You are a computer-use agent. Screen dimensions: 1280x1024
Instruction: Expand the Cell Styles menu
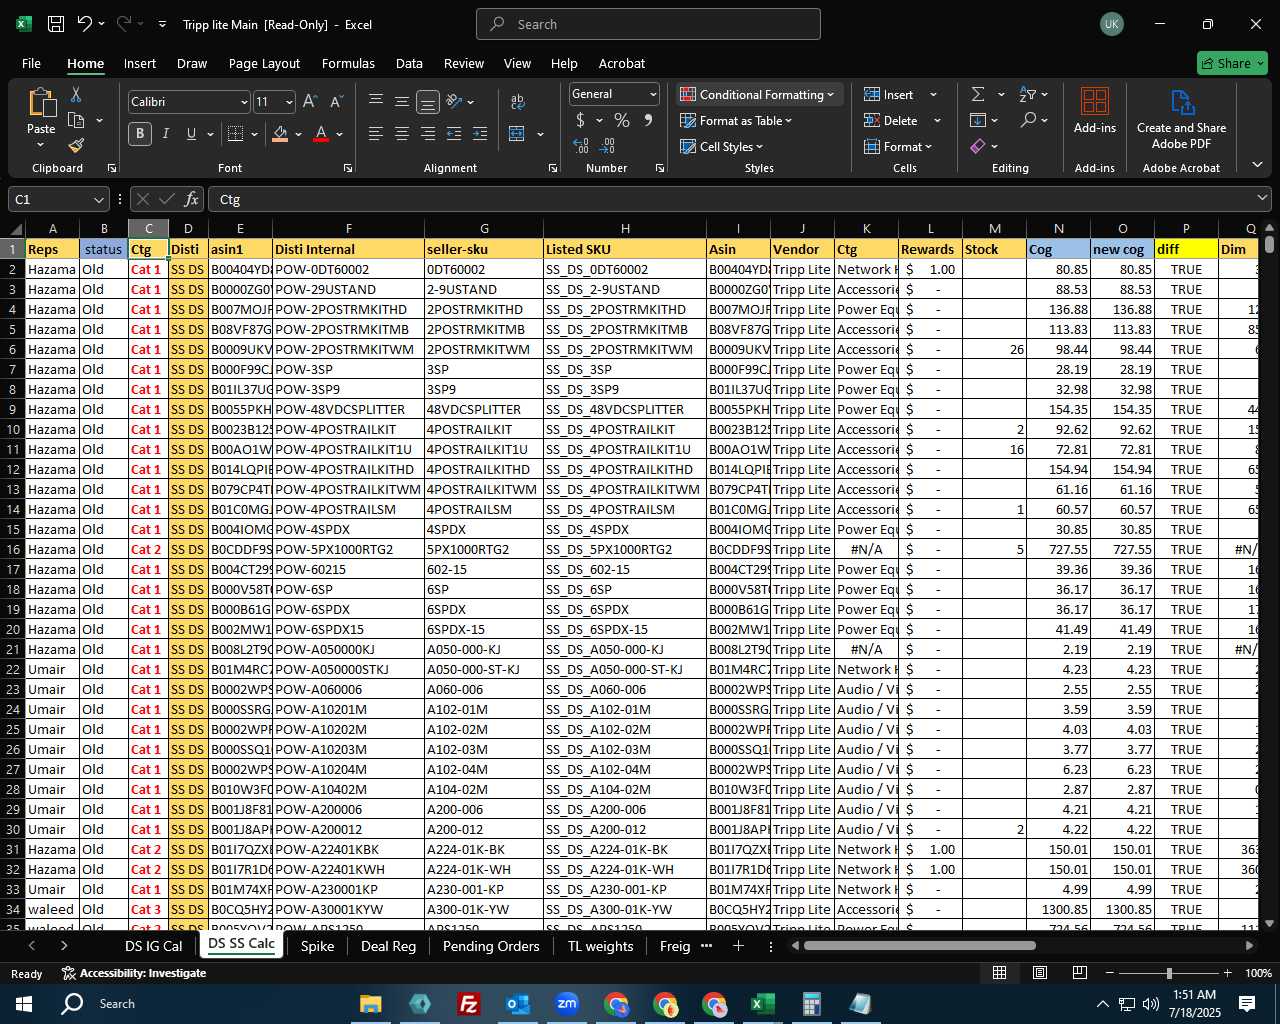point(722,146)
